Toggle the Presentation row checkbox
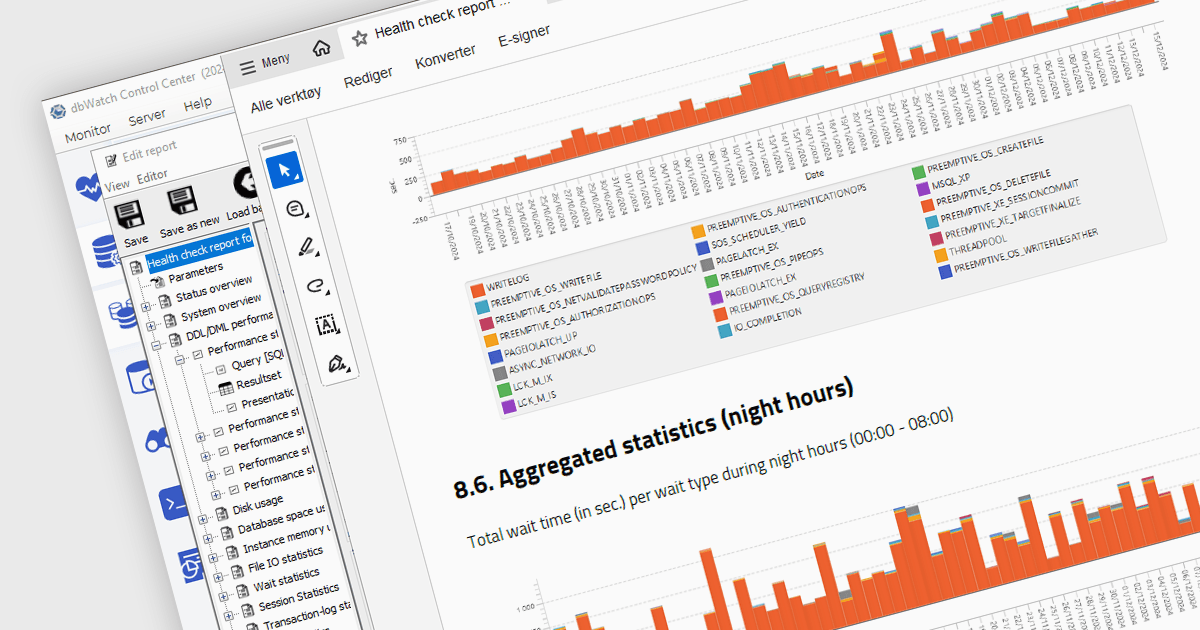 [x=232, y=408]
